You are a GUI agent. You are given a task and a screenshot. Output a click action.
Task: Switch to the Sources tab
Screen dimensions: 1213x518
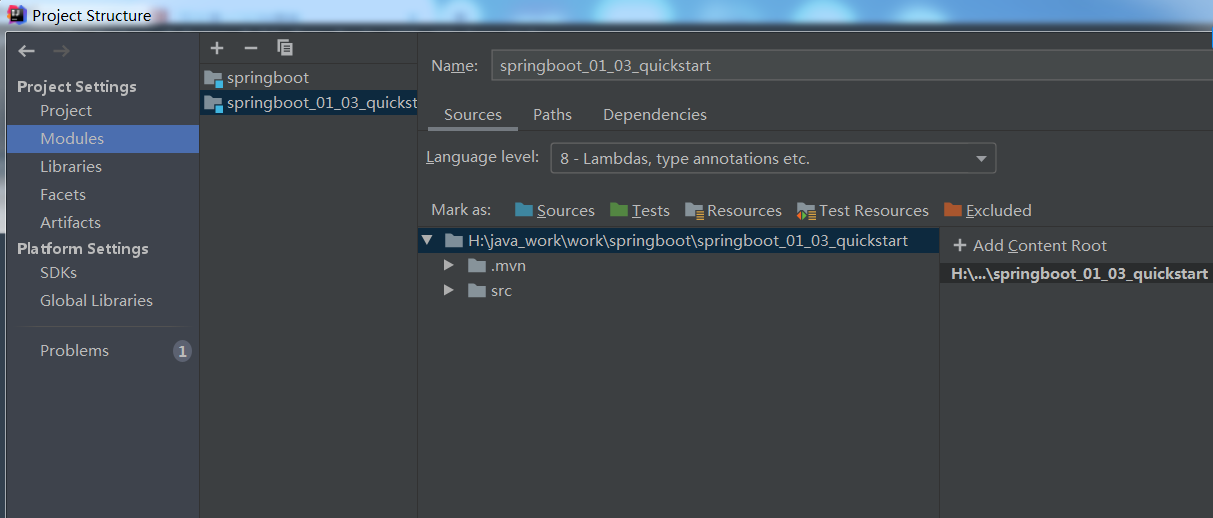click(x=473, y=115)
